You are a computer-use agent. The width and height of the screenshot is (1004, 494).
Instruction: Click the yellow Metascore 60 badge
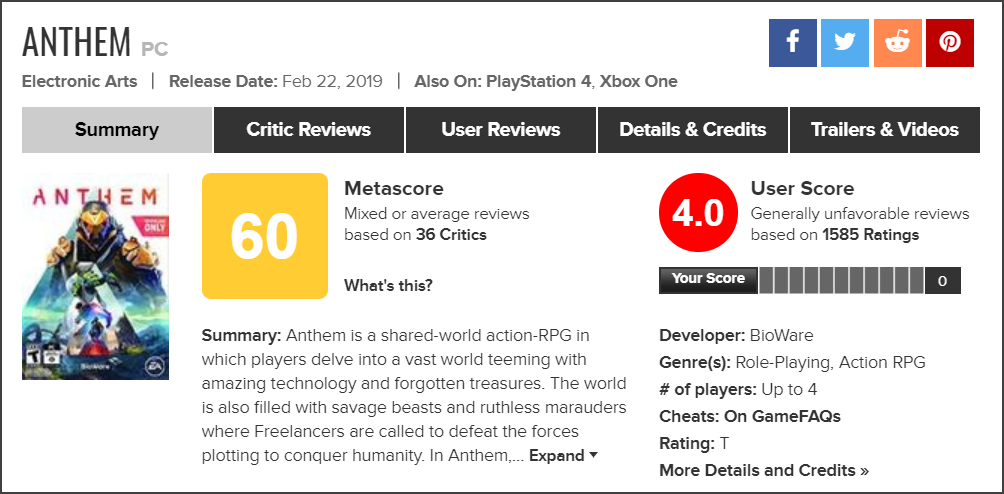pos(265,236)
